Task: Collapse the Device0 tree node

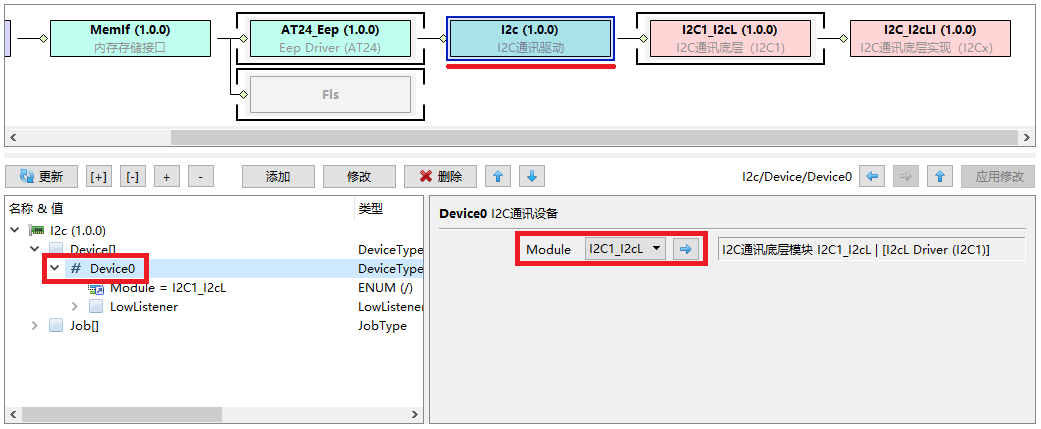Action: click(x=55, y=269)
